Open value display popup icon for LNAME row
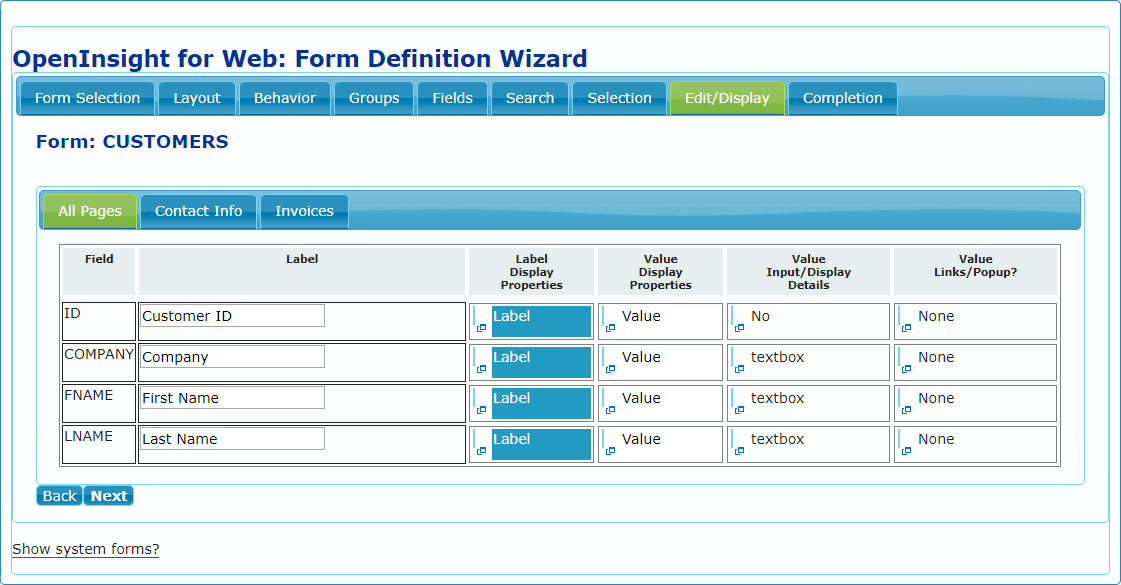Viewport: 1121px width, 585px height. 610,451
